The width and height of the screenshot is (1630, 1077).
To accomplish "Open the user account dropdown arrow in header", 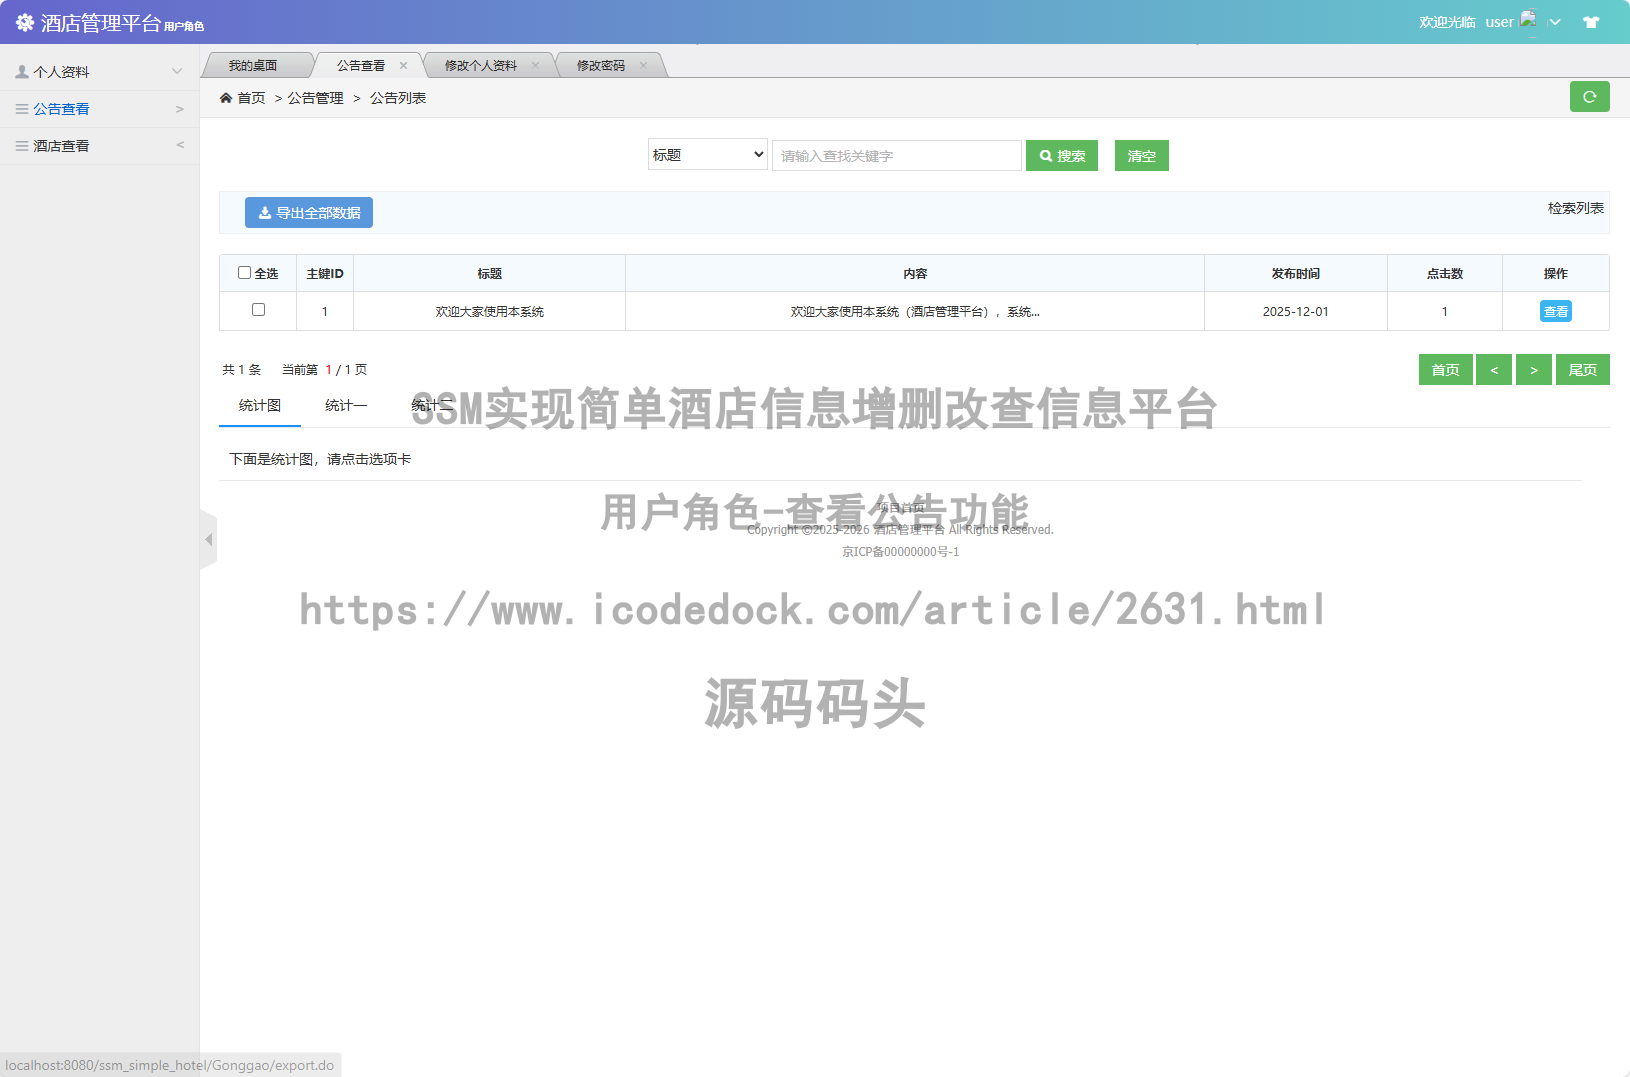I will 1553,21.
